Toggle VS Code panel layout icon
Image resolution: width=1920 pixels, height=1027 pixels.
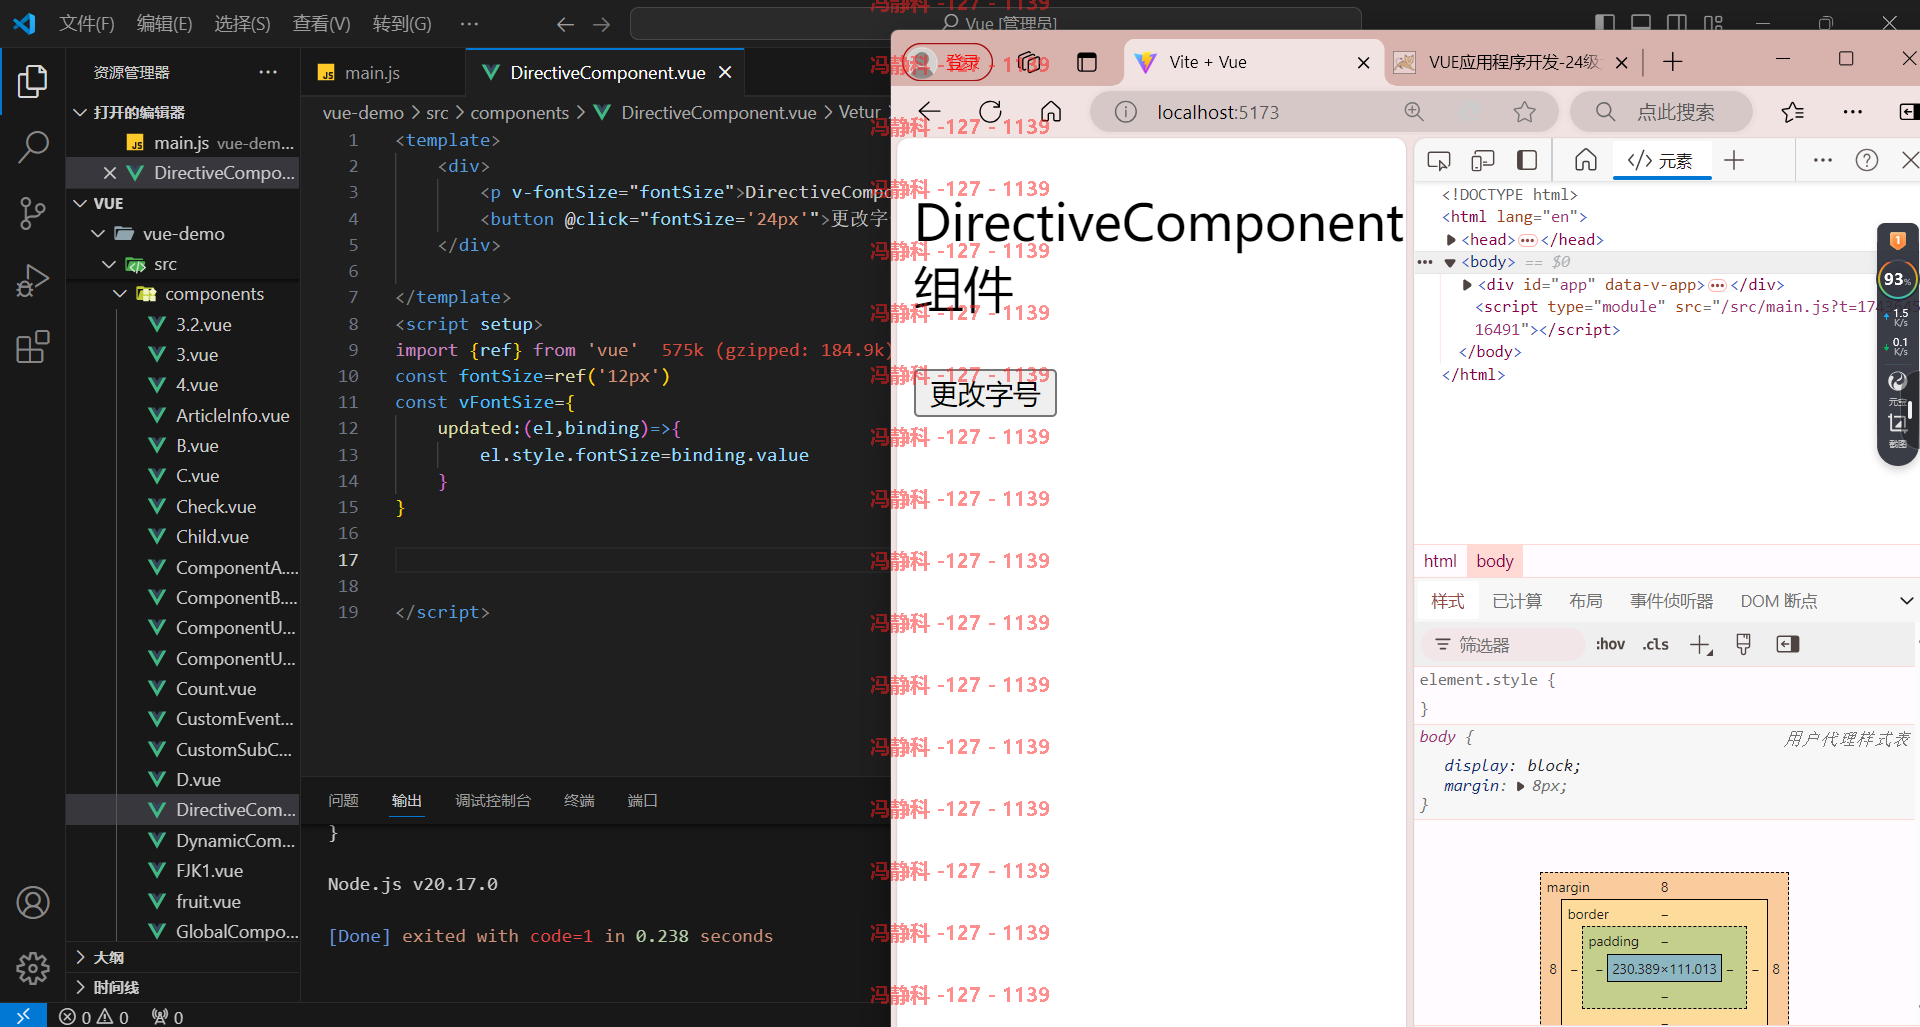coord(1641,23)
